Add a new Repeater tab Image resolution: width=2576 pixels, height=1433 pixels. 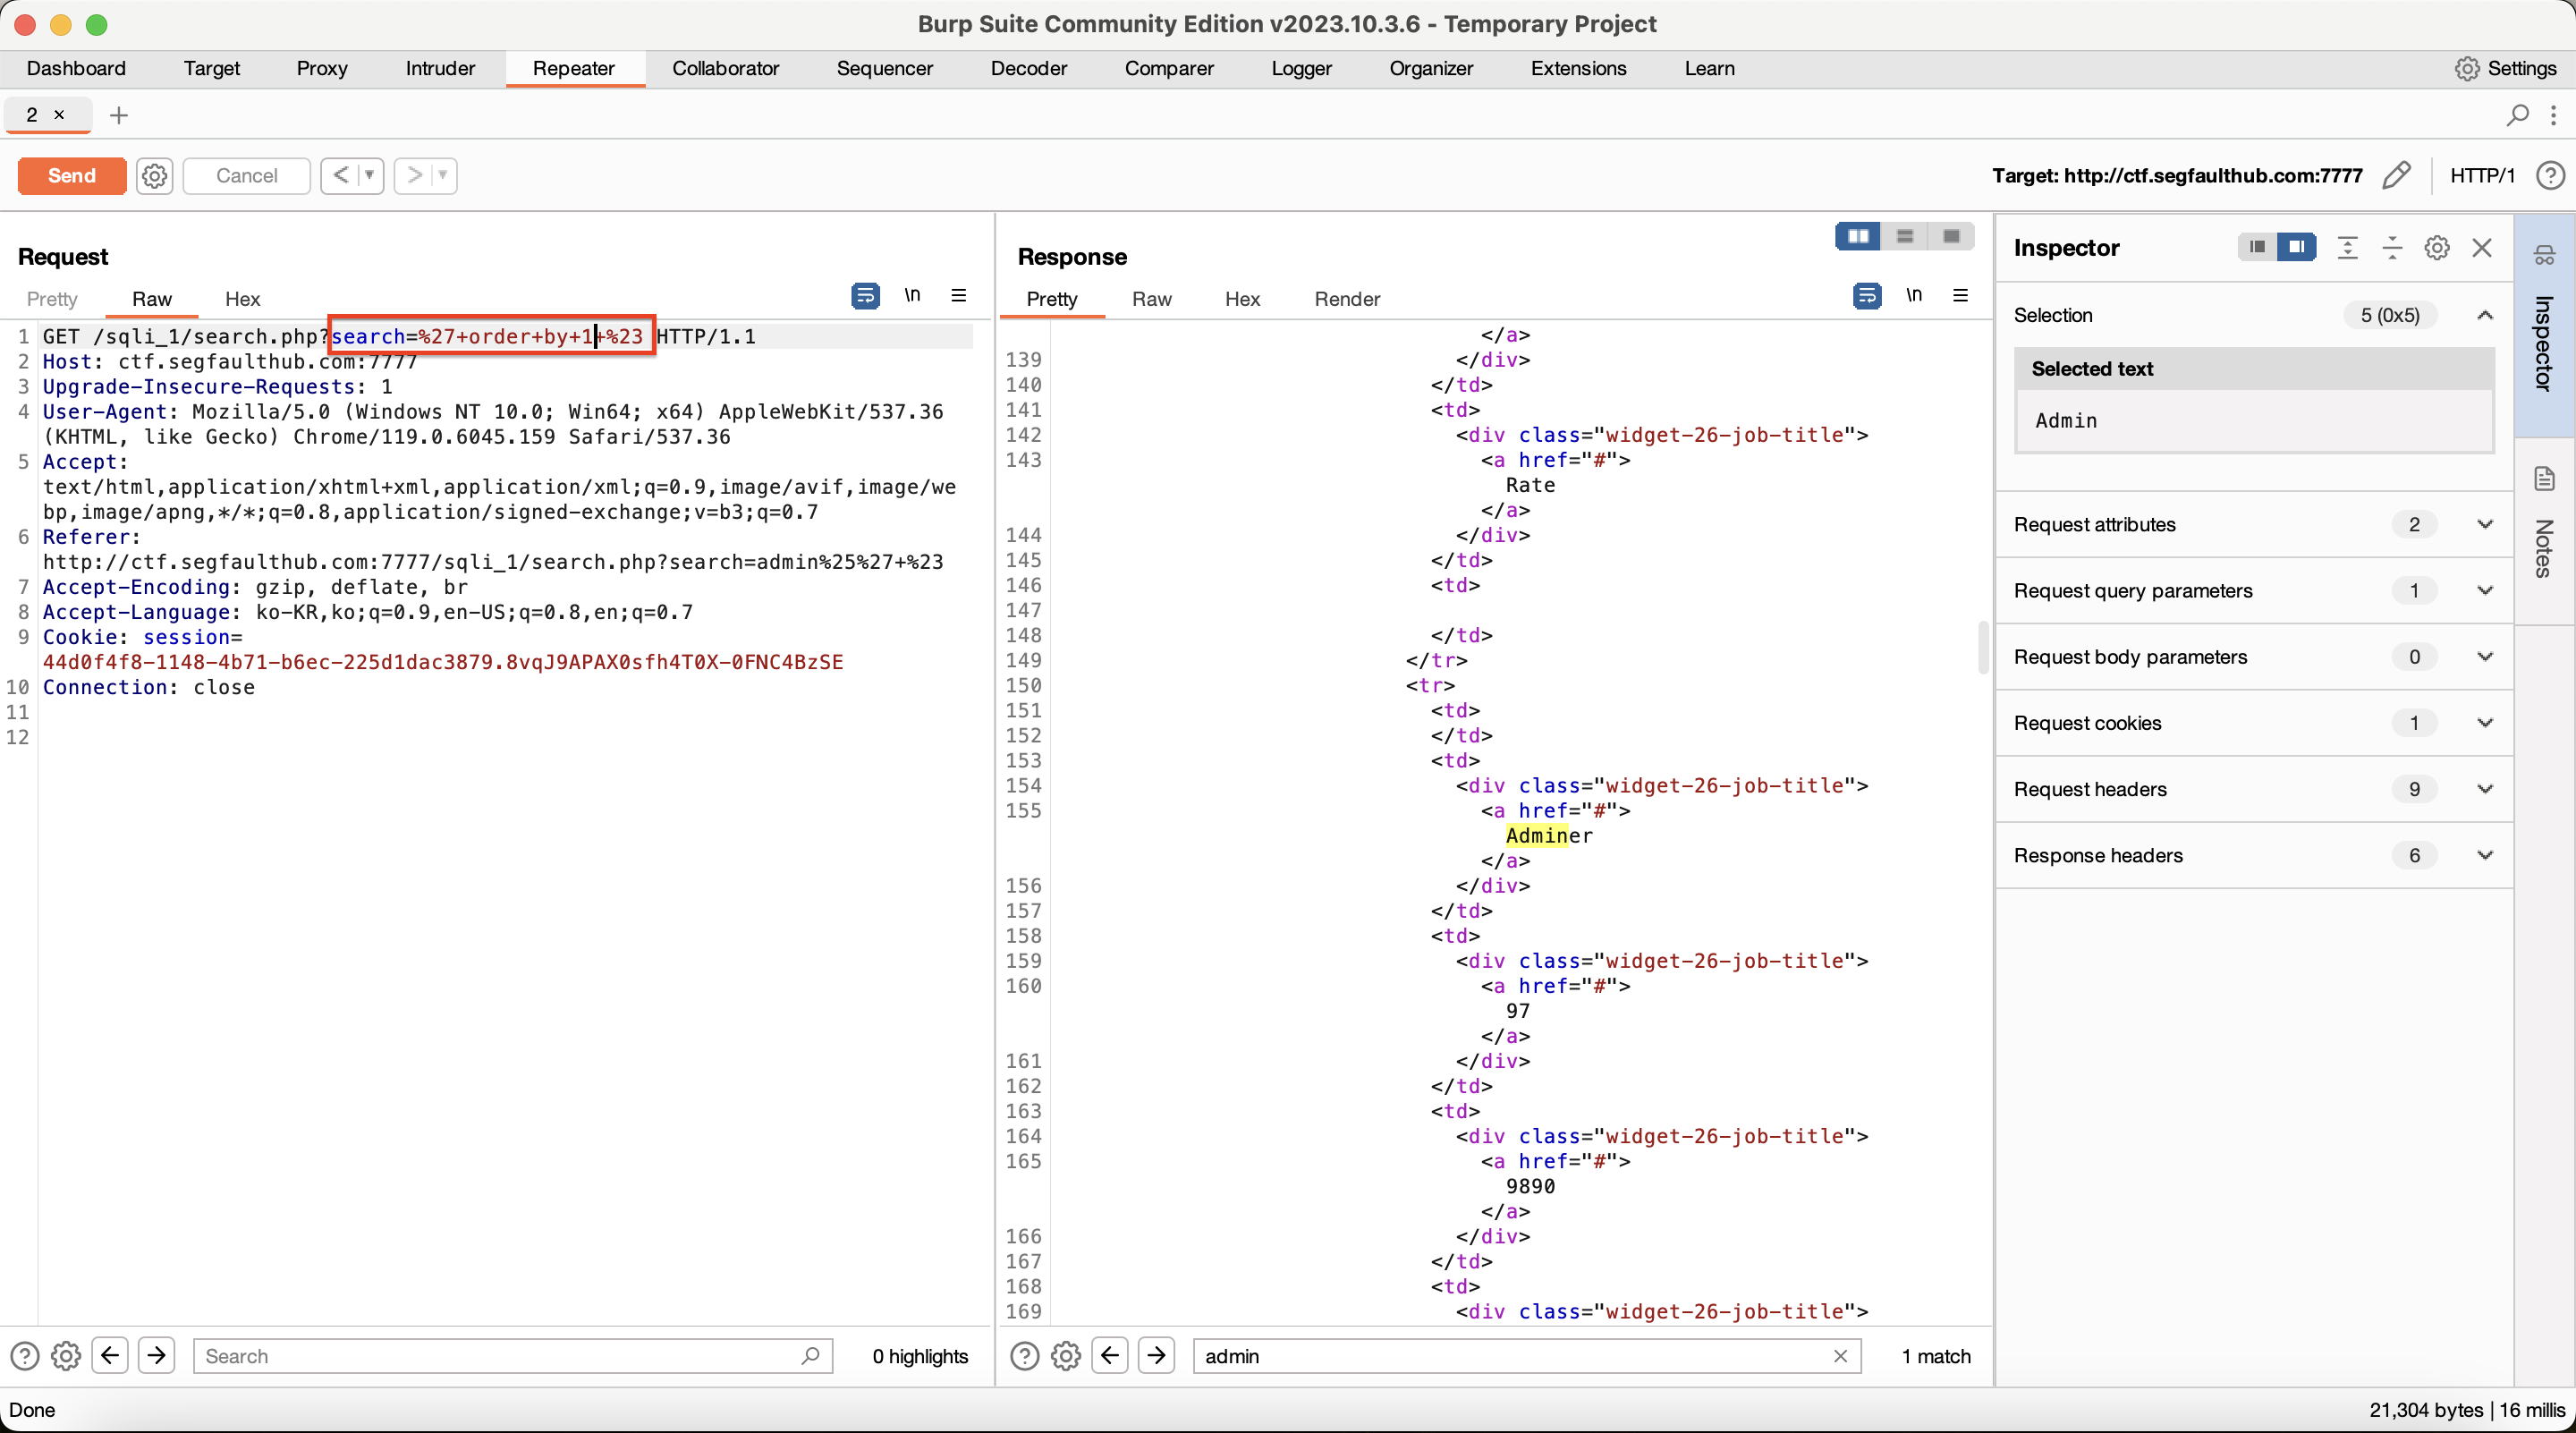tap(119, 115)
